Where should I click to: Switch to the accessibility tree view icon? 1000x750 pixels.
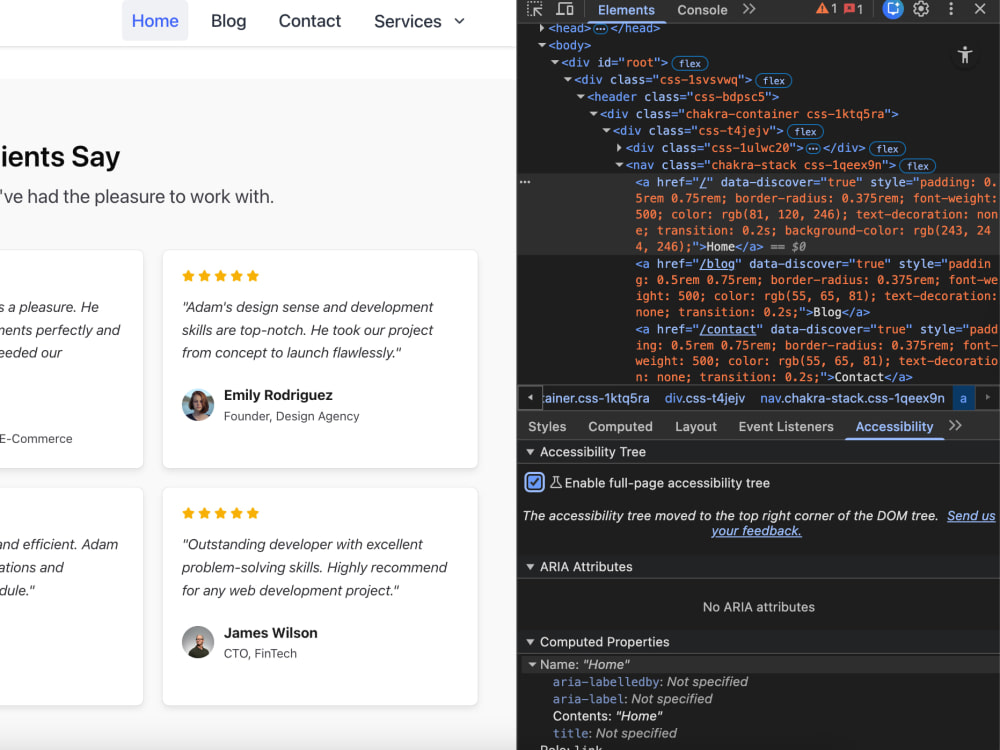(x=965, y=55)
